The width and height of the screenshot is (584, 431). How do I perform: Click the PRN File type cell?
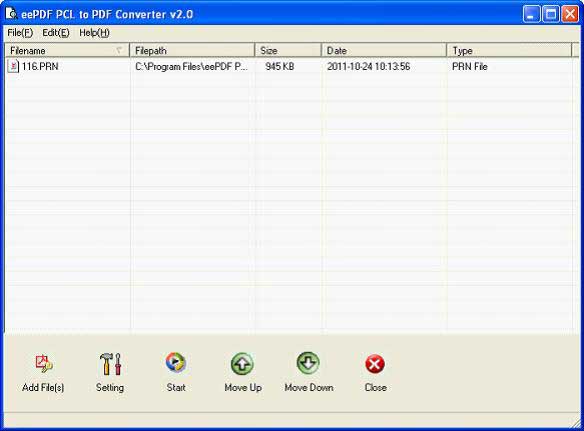click(x=470, y=66)
